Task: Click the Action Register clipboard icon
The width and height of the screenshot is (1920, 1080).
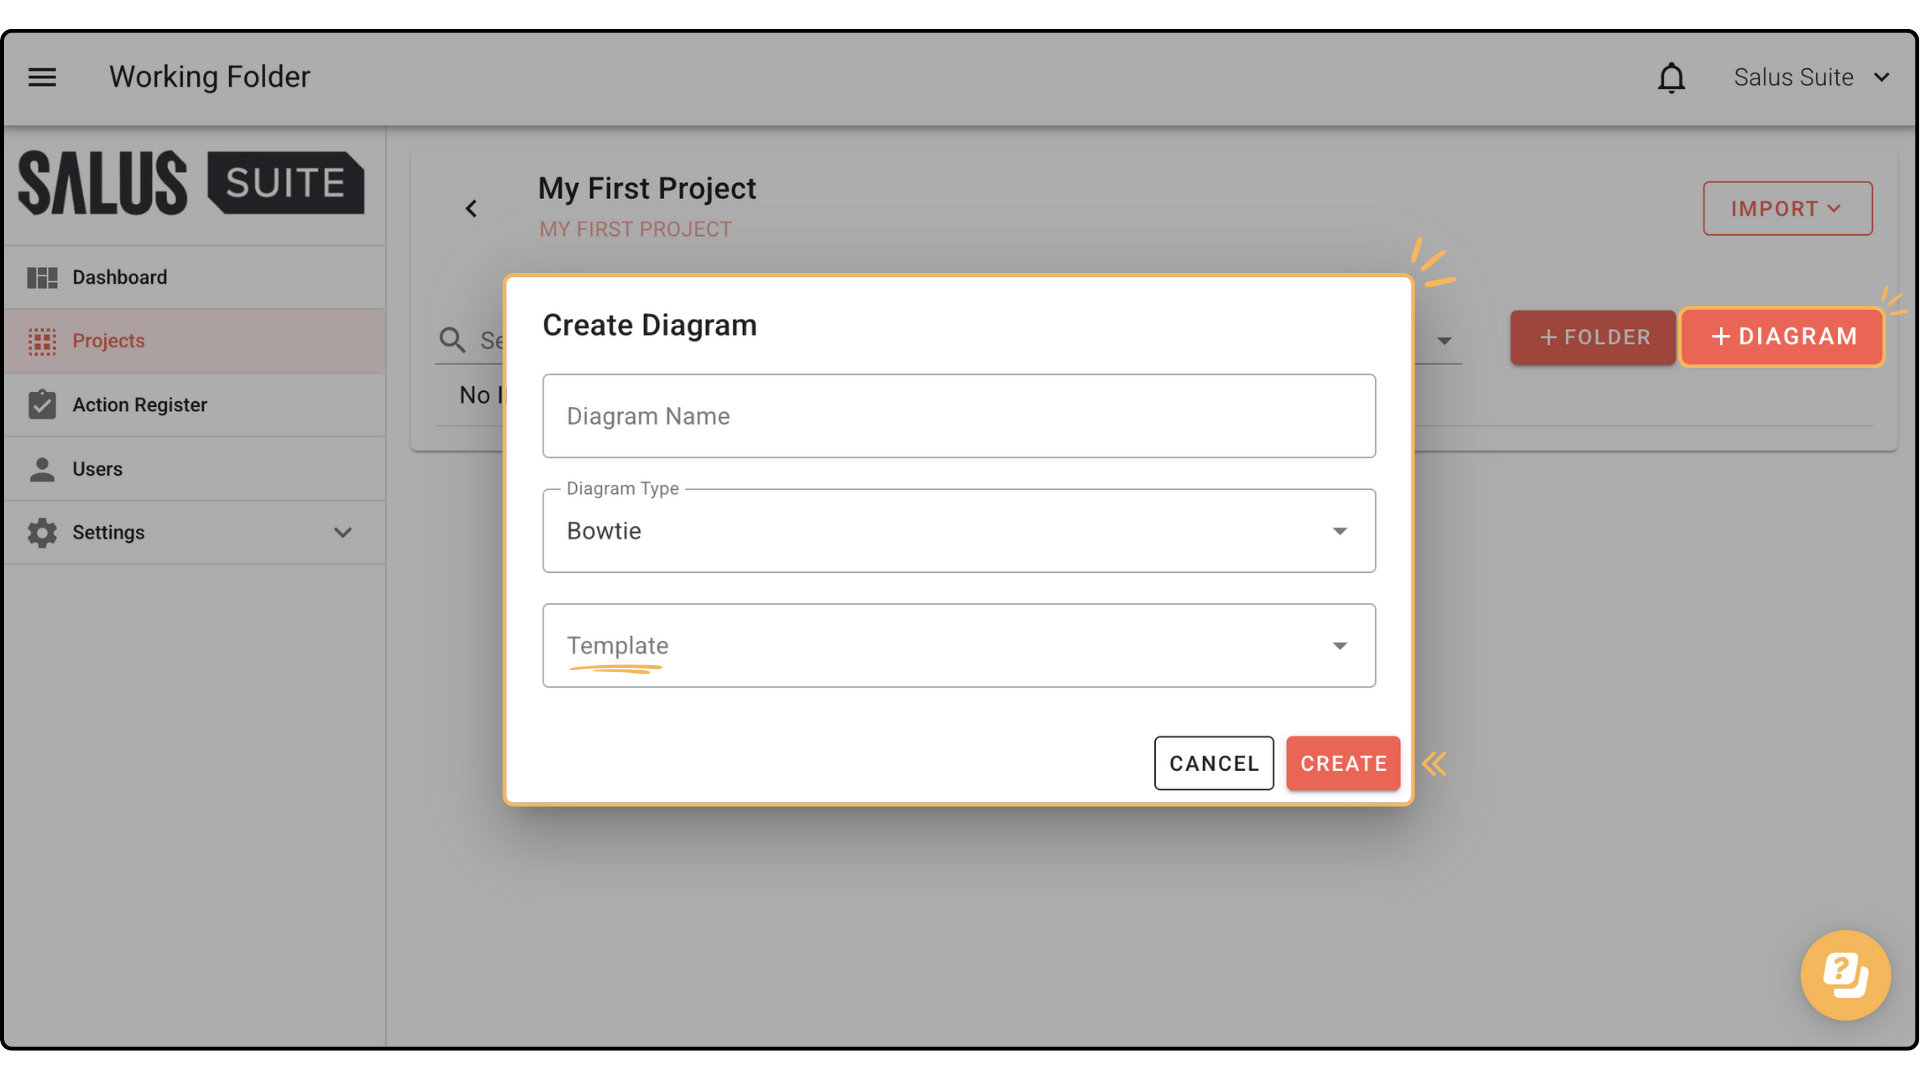Action: 42,405
